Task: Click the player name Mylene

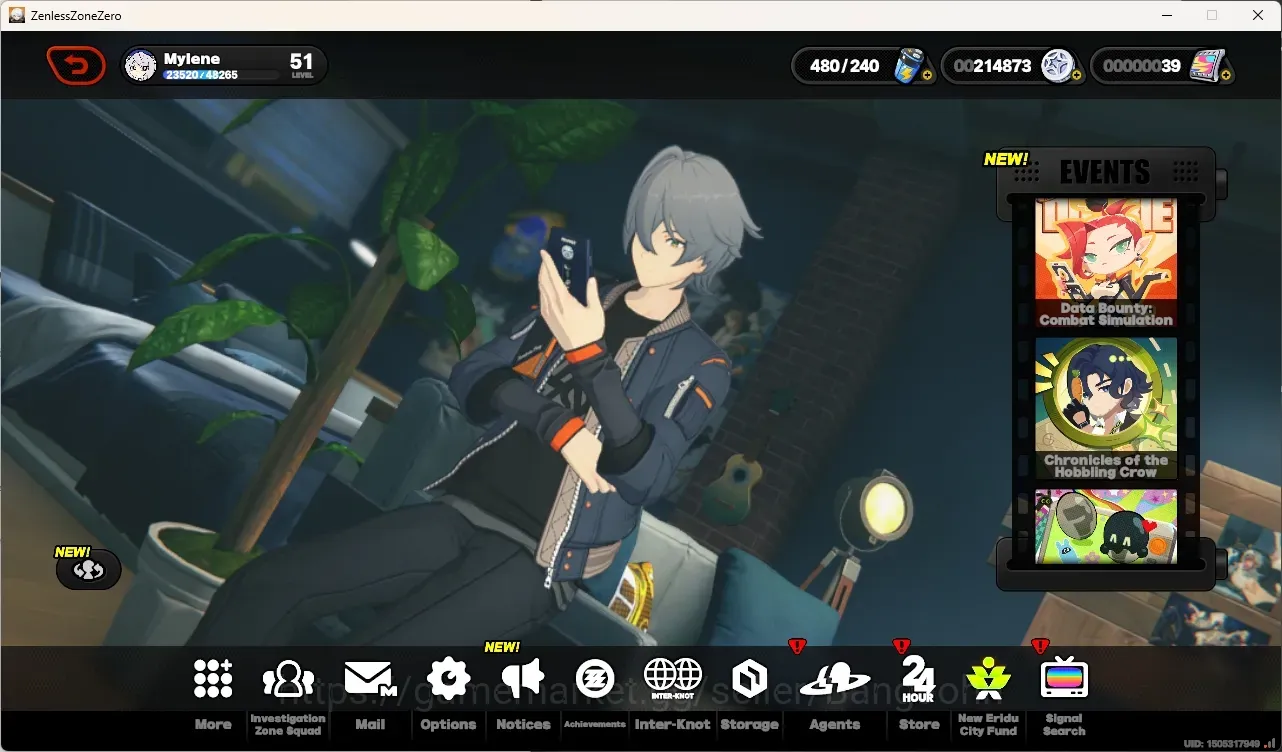Action: (192, 59)
